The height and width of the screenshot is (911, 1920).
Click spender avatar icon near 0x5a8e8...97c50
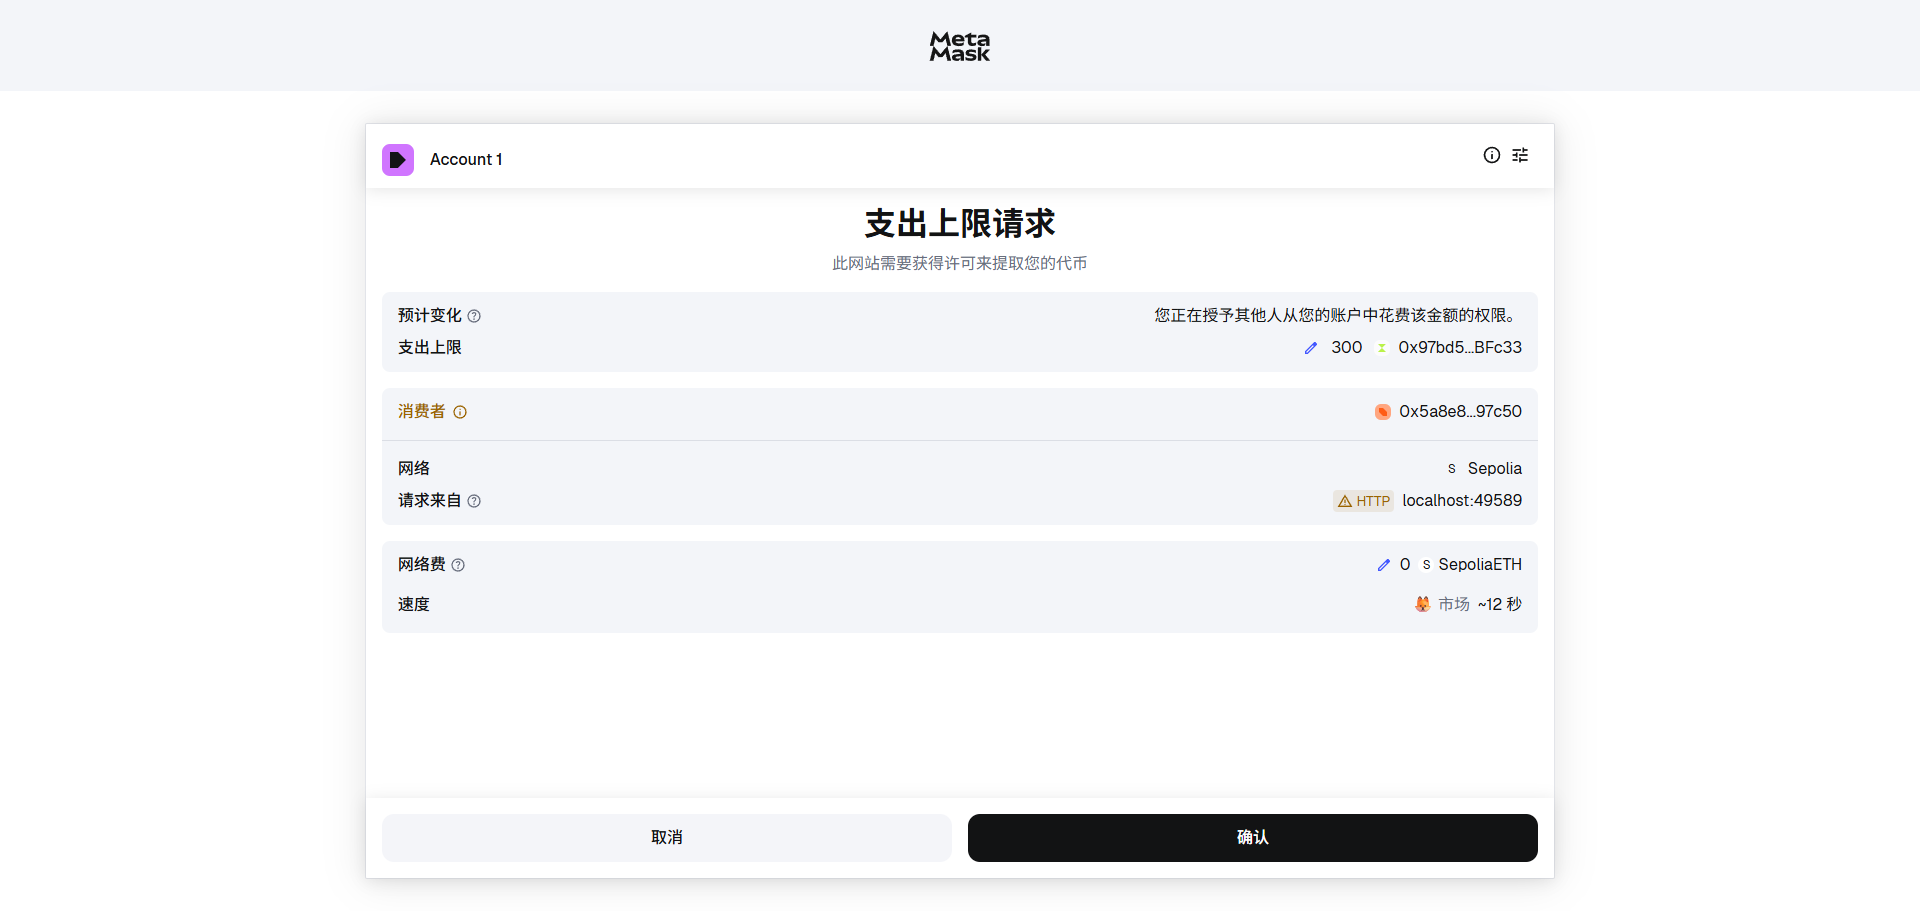click(x=1382, y=412)
